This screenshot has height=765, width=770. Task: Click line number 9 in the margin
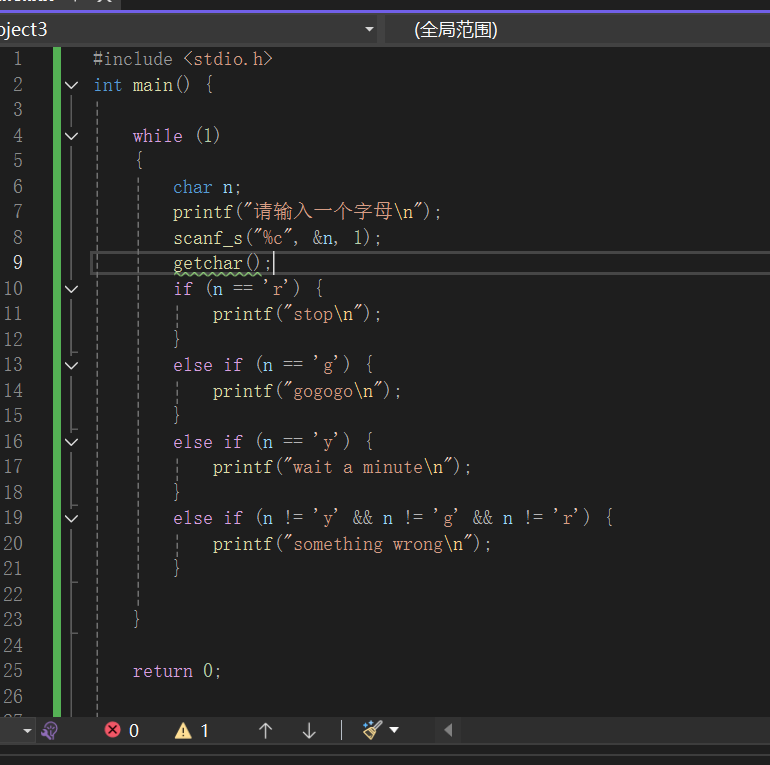point(18,262)
